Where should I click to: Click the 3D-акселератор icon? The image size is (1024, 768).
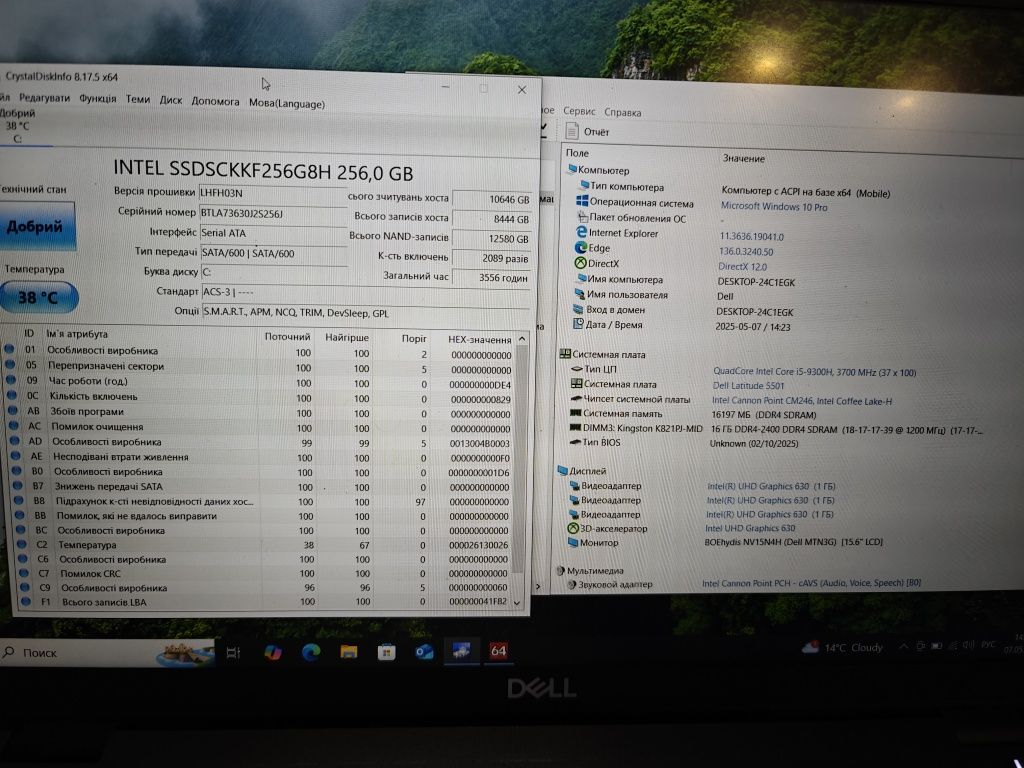tap(573, 528)
